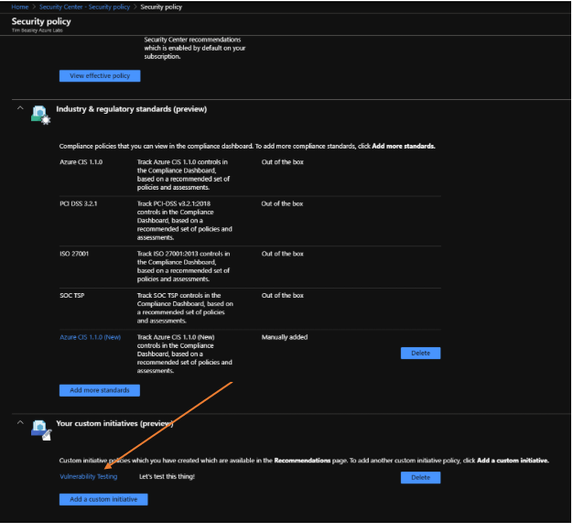Collapse Your custom initiatives section
This screenshot has height=524, width=573.
[20, 422]
